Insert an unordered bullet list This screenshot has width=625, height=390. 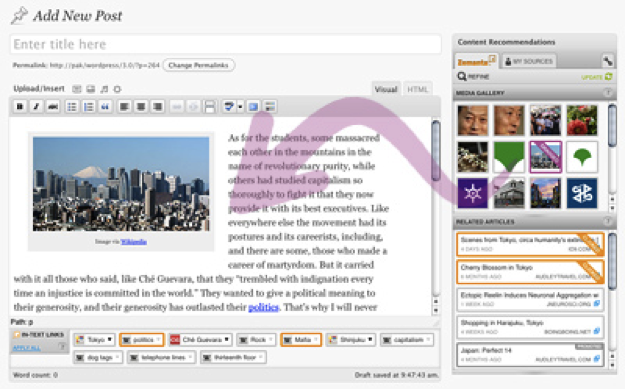tap(72, 106)
